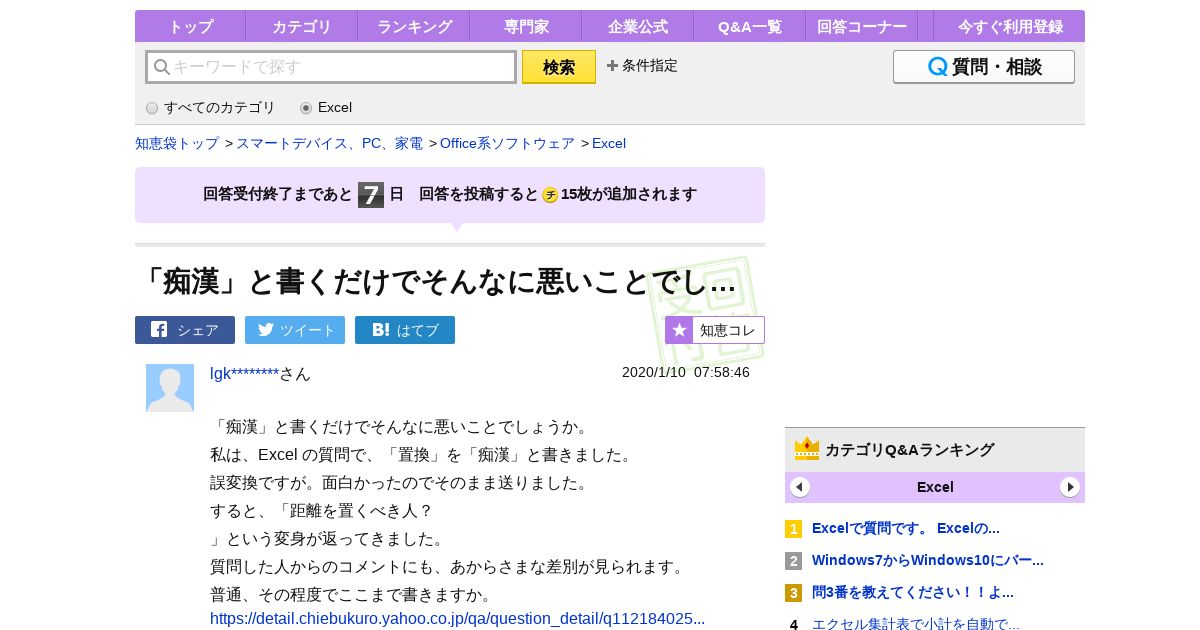Open the 今すぐ利用登録 tab
1200x630 pixels.
1009,26
